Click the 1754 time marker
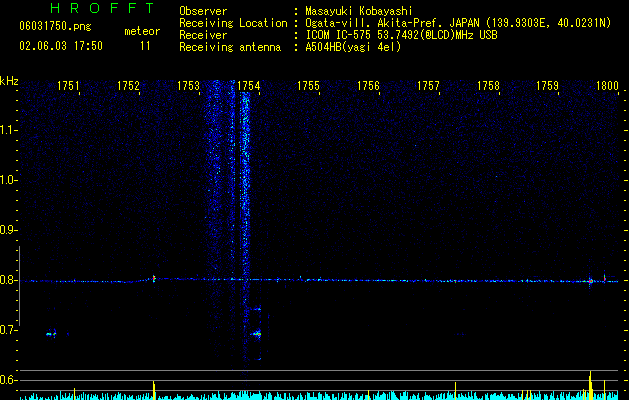Viewport: 629px width, 400px height. click(x=248, y=86)
